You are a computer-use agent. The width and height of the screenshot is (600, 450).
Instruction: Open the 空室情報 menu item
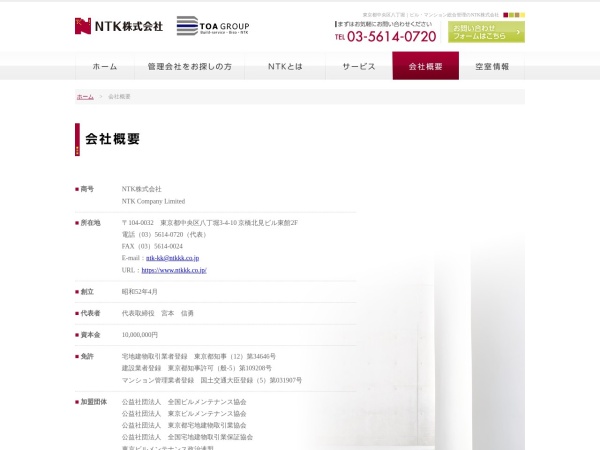coord(492,66)
